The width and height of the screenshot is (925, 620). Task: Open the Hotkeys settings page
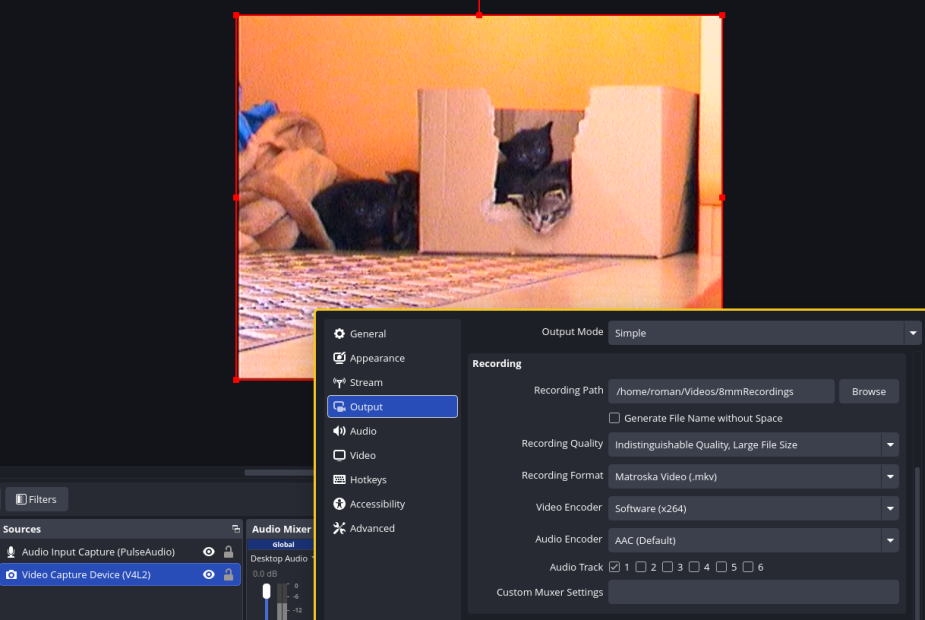click(360, 479)
